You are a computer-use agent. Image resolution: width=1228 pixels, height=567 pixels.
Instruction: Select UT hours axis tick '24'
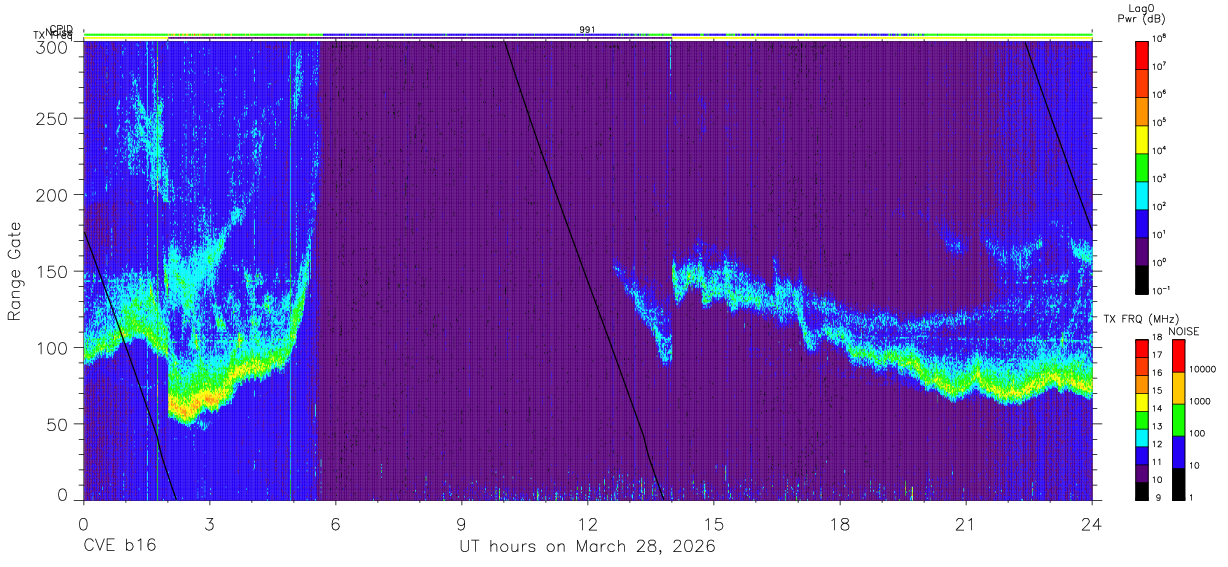click(1092, 524)
